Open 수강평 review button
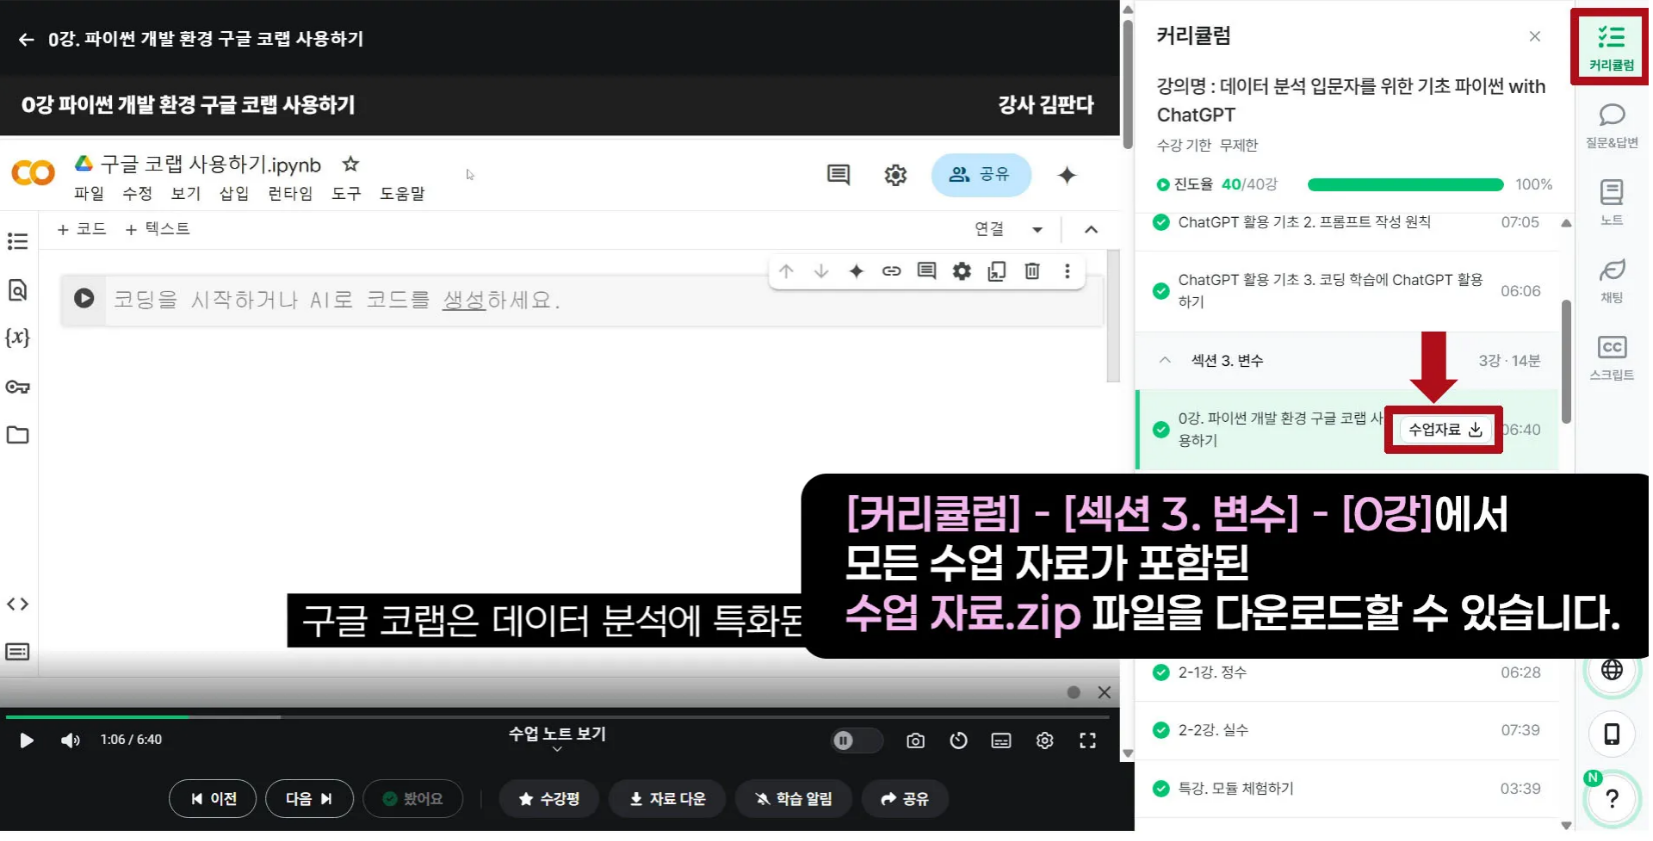Viewport: 1653px width, 841px height. tap(549, 799)
